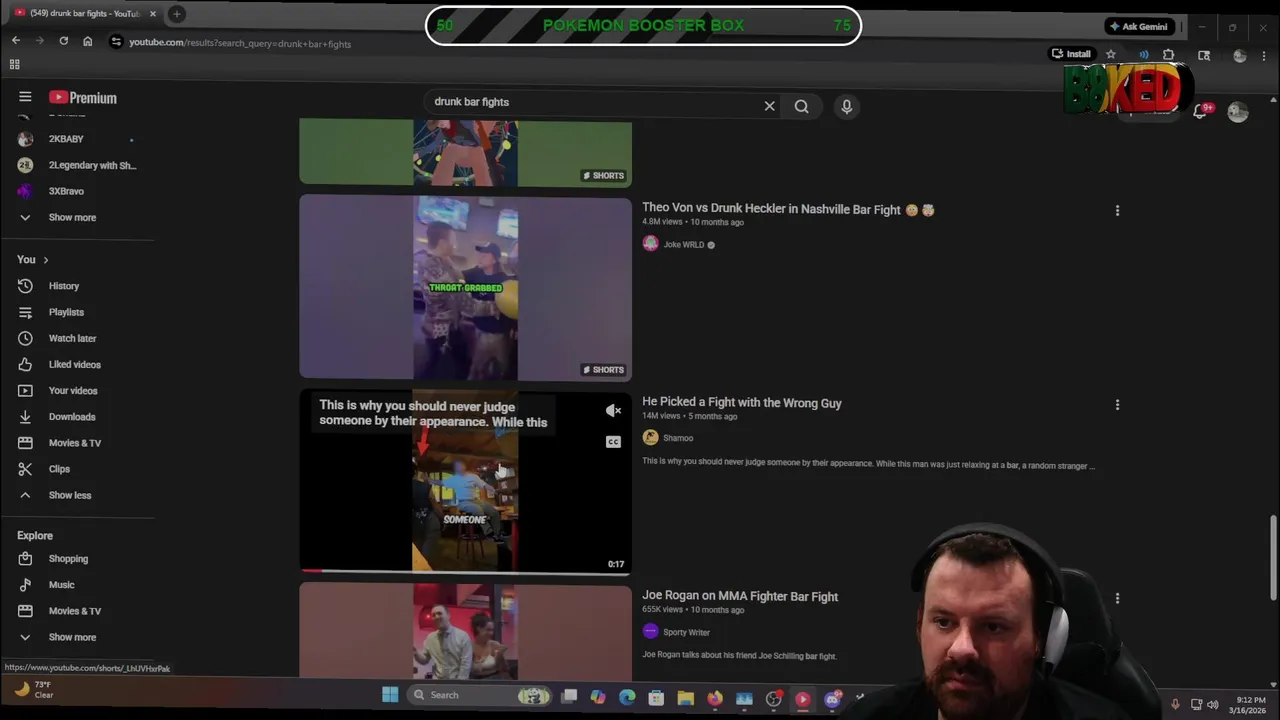Open the browser home page
This screenshot has height=720, width=1280.
pos(88,41)
